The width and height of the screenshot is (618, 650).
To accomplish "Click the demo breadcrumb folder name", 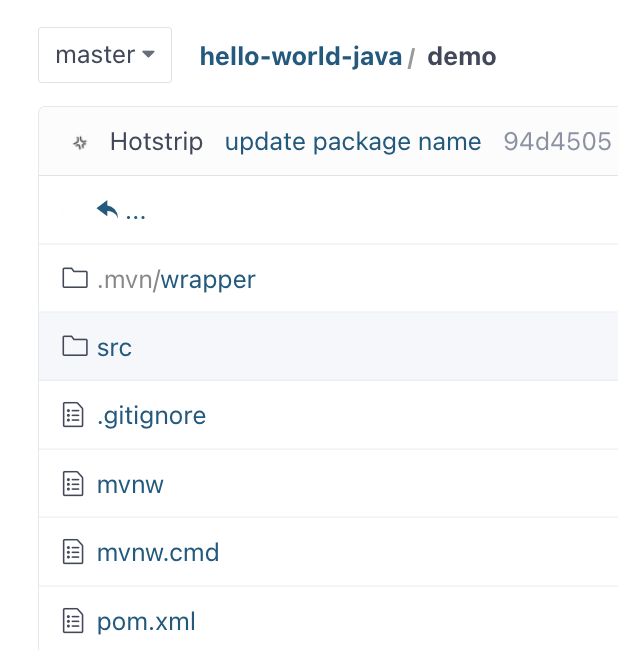I will pos(461,56).
